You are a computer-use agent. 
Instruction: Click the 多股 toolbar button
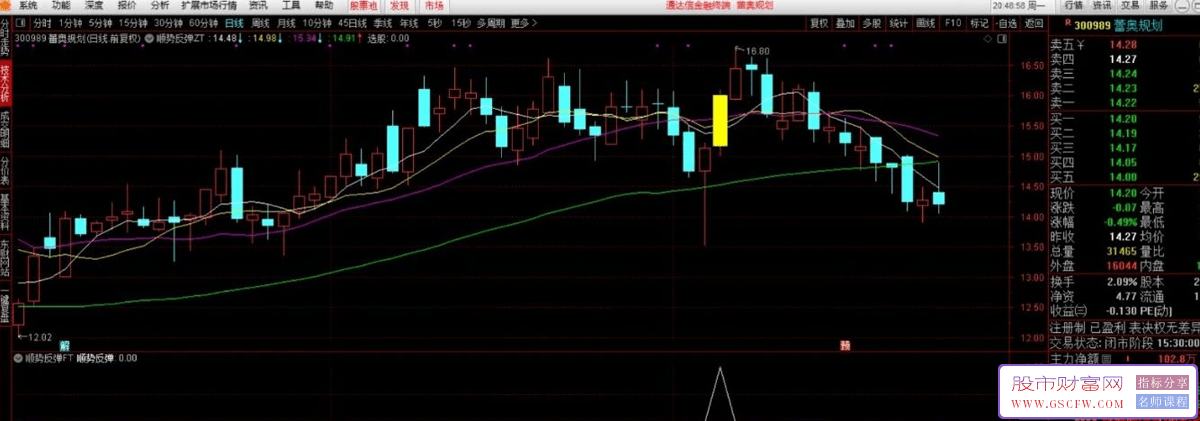(x=872, y=21)
